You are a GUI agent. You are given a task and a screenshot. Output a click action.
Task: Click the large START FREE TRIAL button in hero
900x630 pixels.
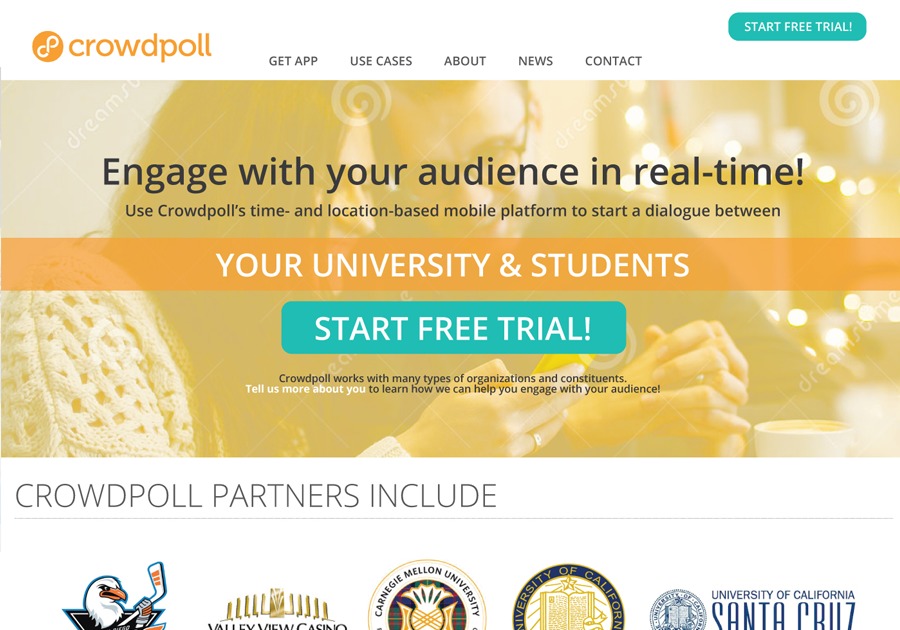pos(453,328)
